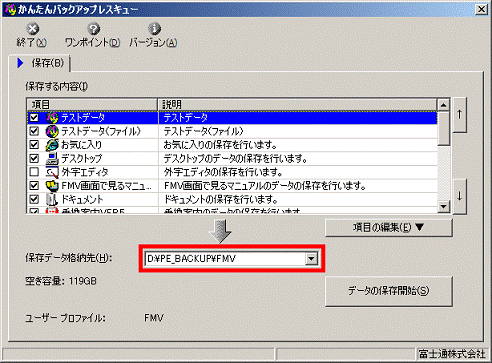The width and height of the screenshot is (492, 363).
Task: Click the description 'デスクトップのデータの保存を行います。'
Action: 235,159
